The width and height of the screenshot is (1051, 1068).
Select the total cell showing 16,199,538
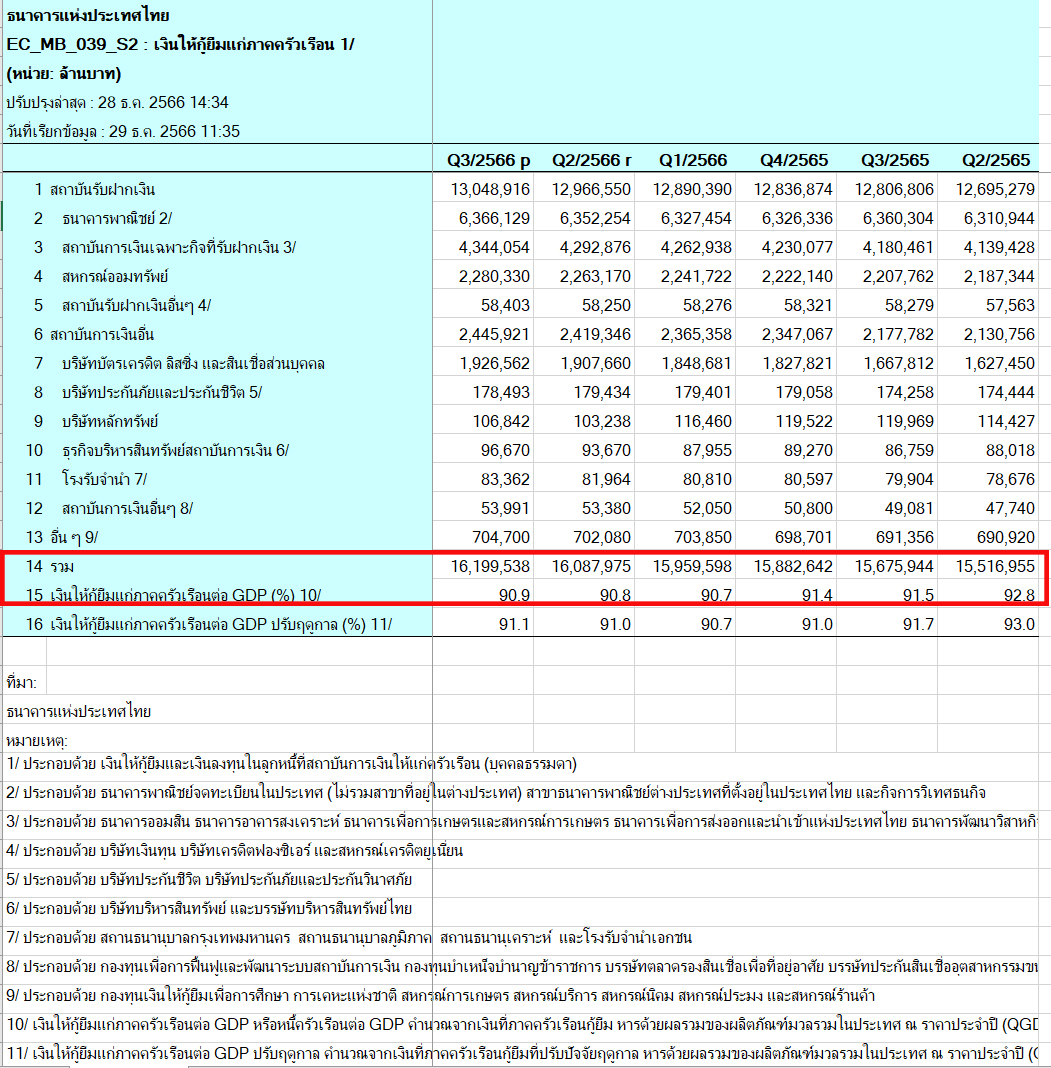coord(490,566)
